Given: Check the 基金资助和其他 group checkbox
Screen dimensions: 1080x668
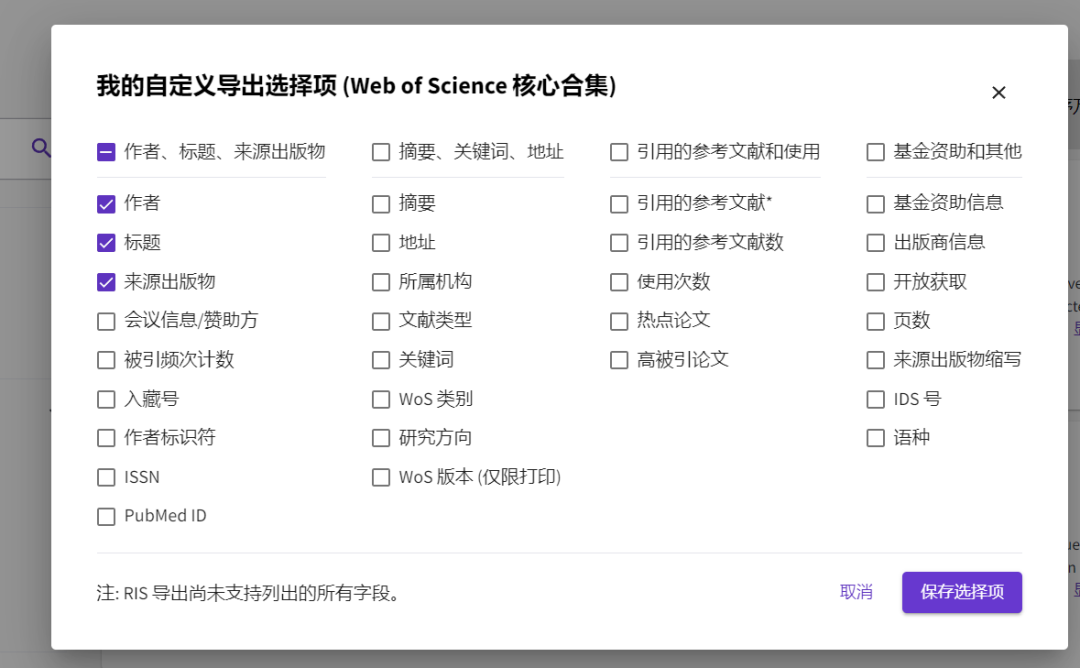Looking at the screenshot, I should [876, 152].
